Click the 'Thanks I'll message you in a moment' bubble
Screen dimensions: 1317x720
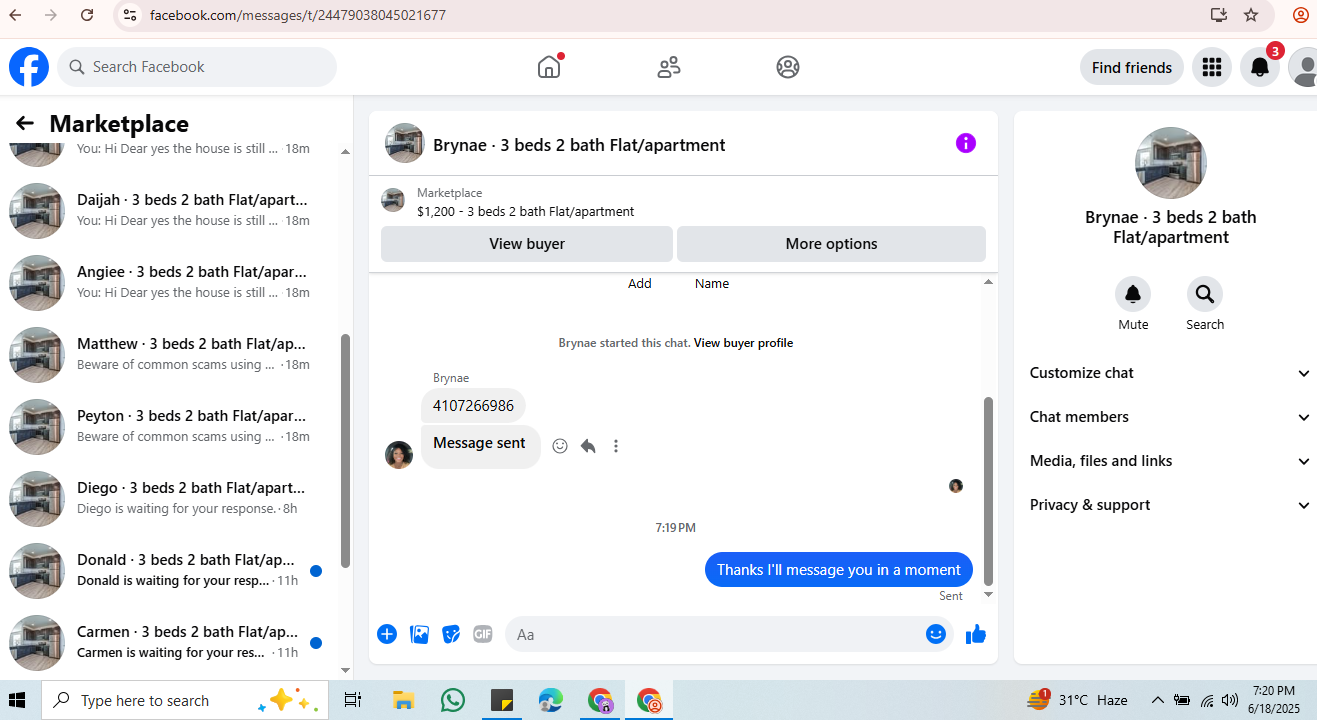click(839, 570)
